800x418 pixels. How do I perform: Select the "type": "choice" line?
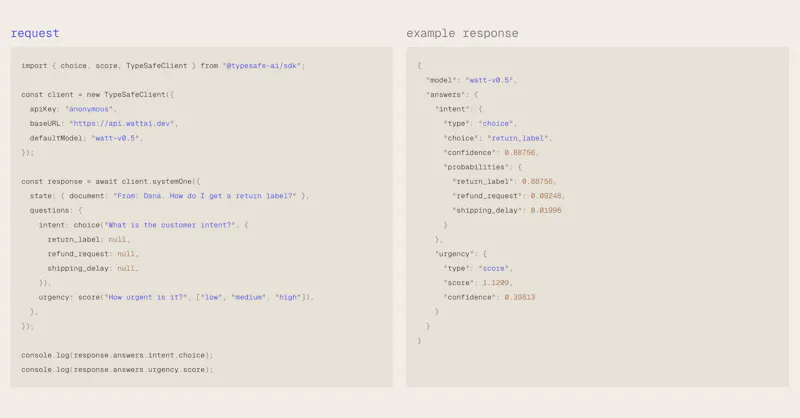[480, 124]
